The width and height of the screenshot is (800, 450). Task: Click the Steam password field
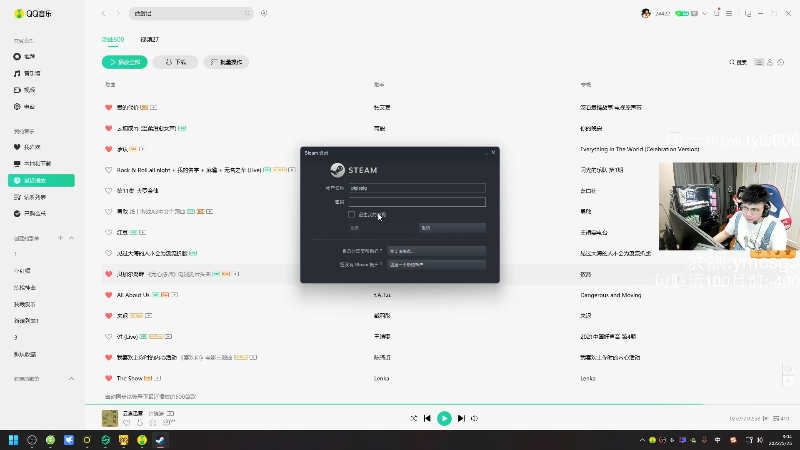(x=417, y=202)
